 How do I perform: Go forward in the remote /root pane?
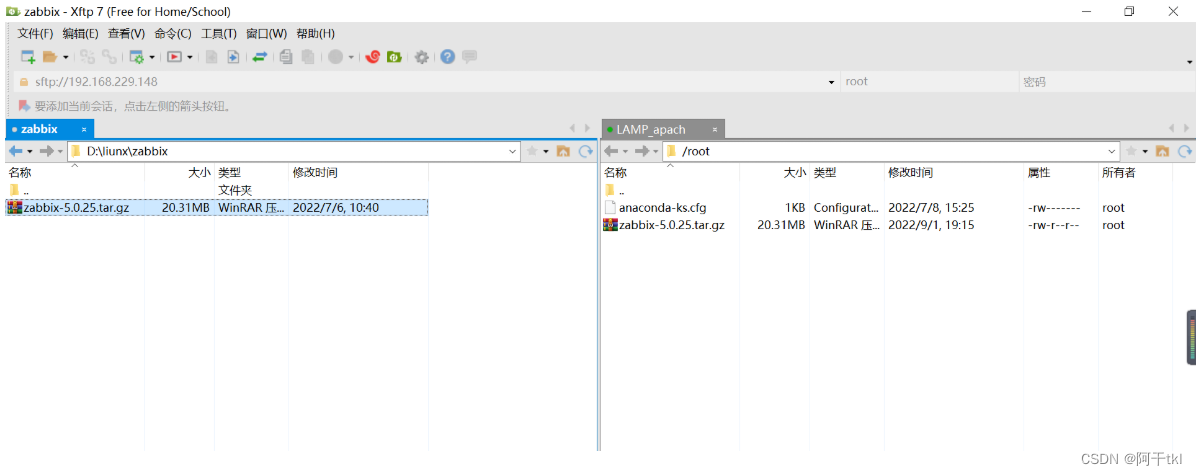point(643,151)
